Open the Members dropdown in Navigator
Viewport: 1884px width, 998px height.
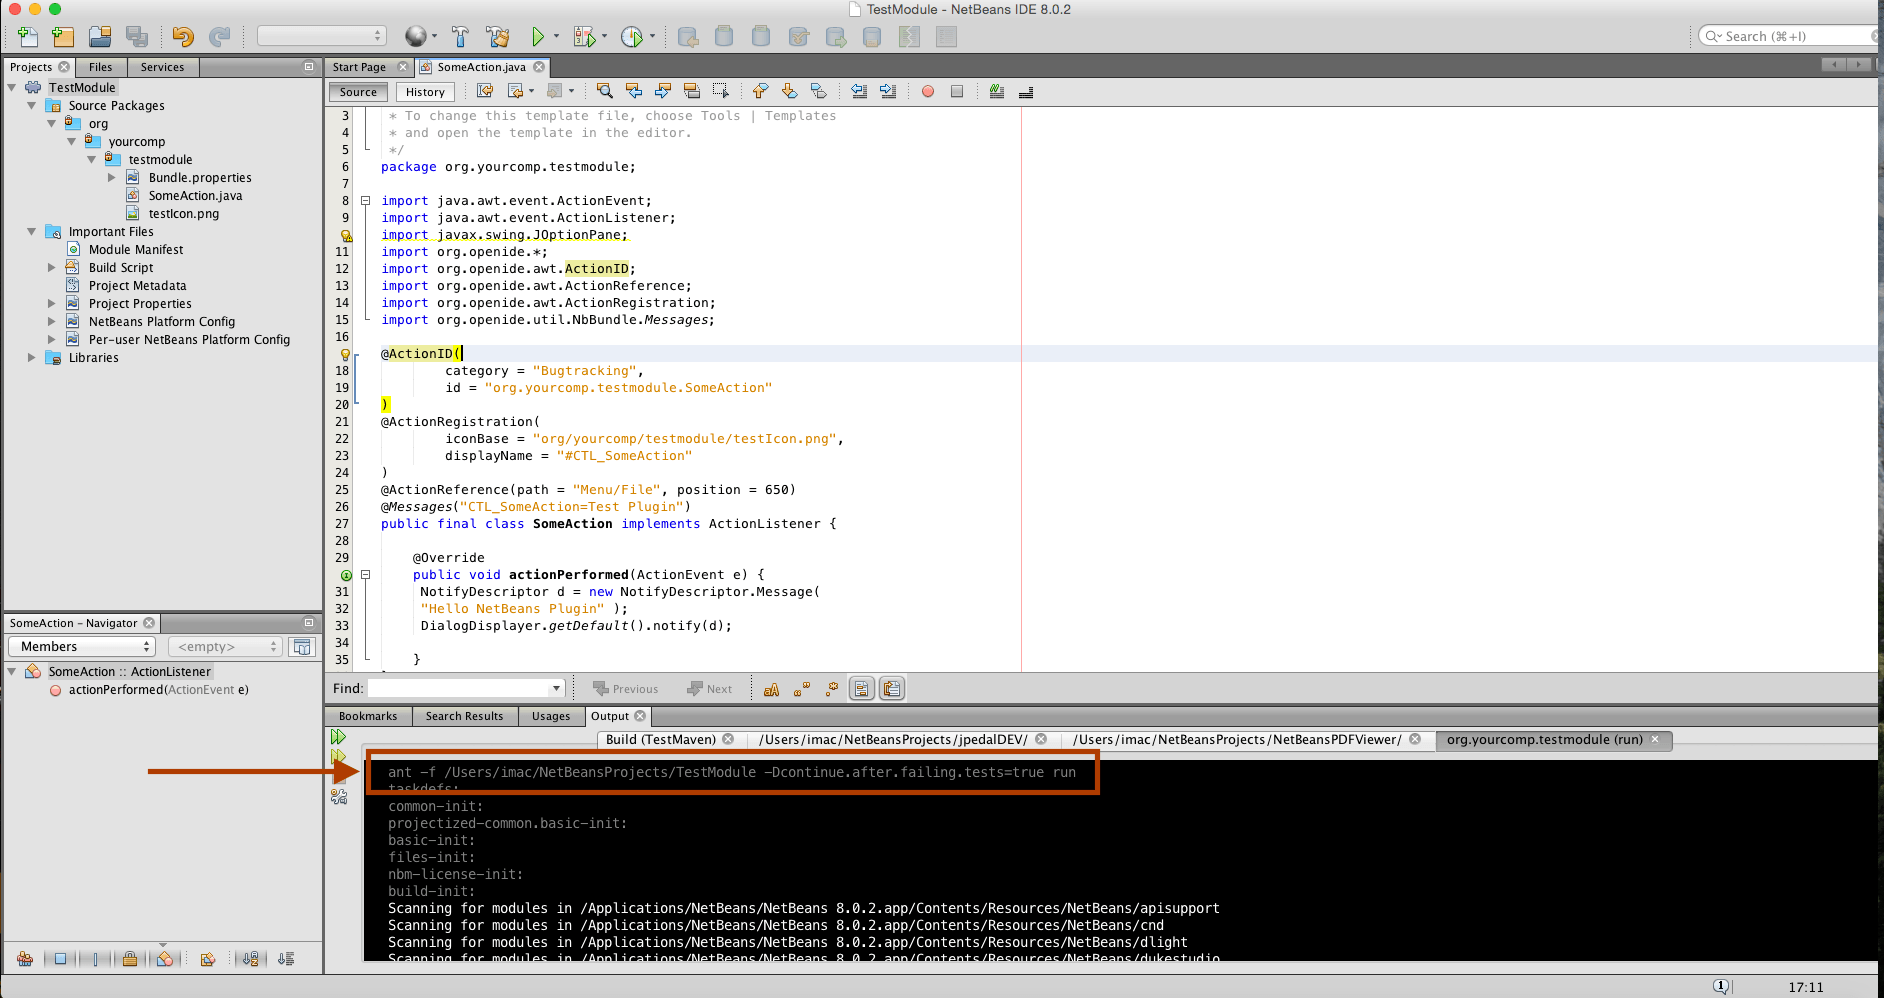pyautogui.click(x=82, y=647)
